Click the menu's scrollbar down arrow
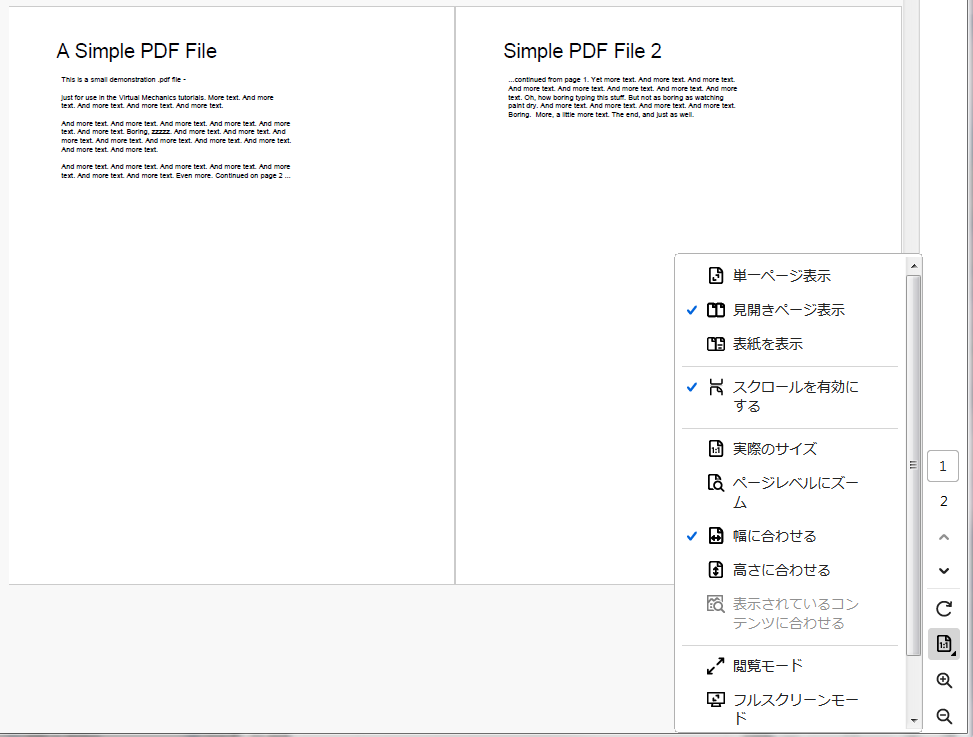Viewport: 973px width, 737px height. 913,721
